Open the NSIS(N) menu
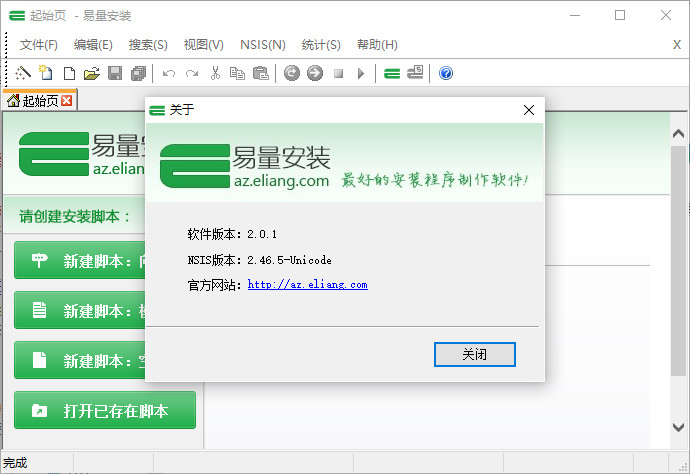This screenshot has height=474, width=690. click(x=263, y=45)
